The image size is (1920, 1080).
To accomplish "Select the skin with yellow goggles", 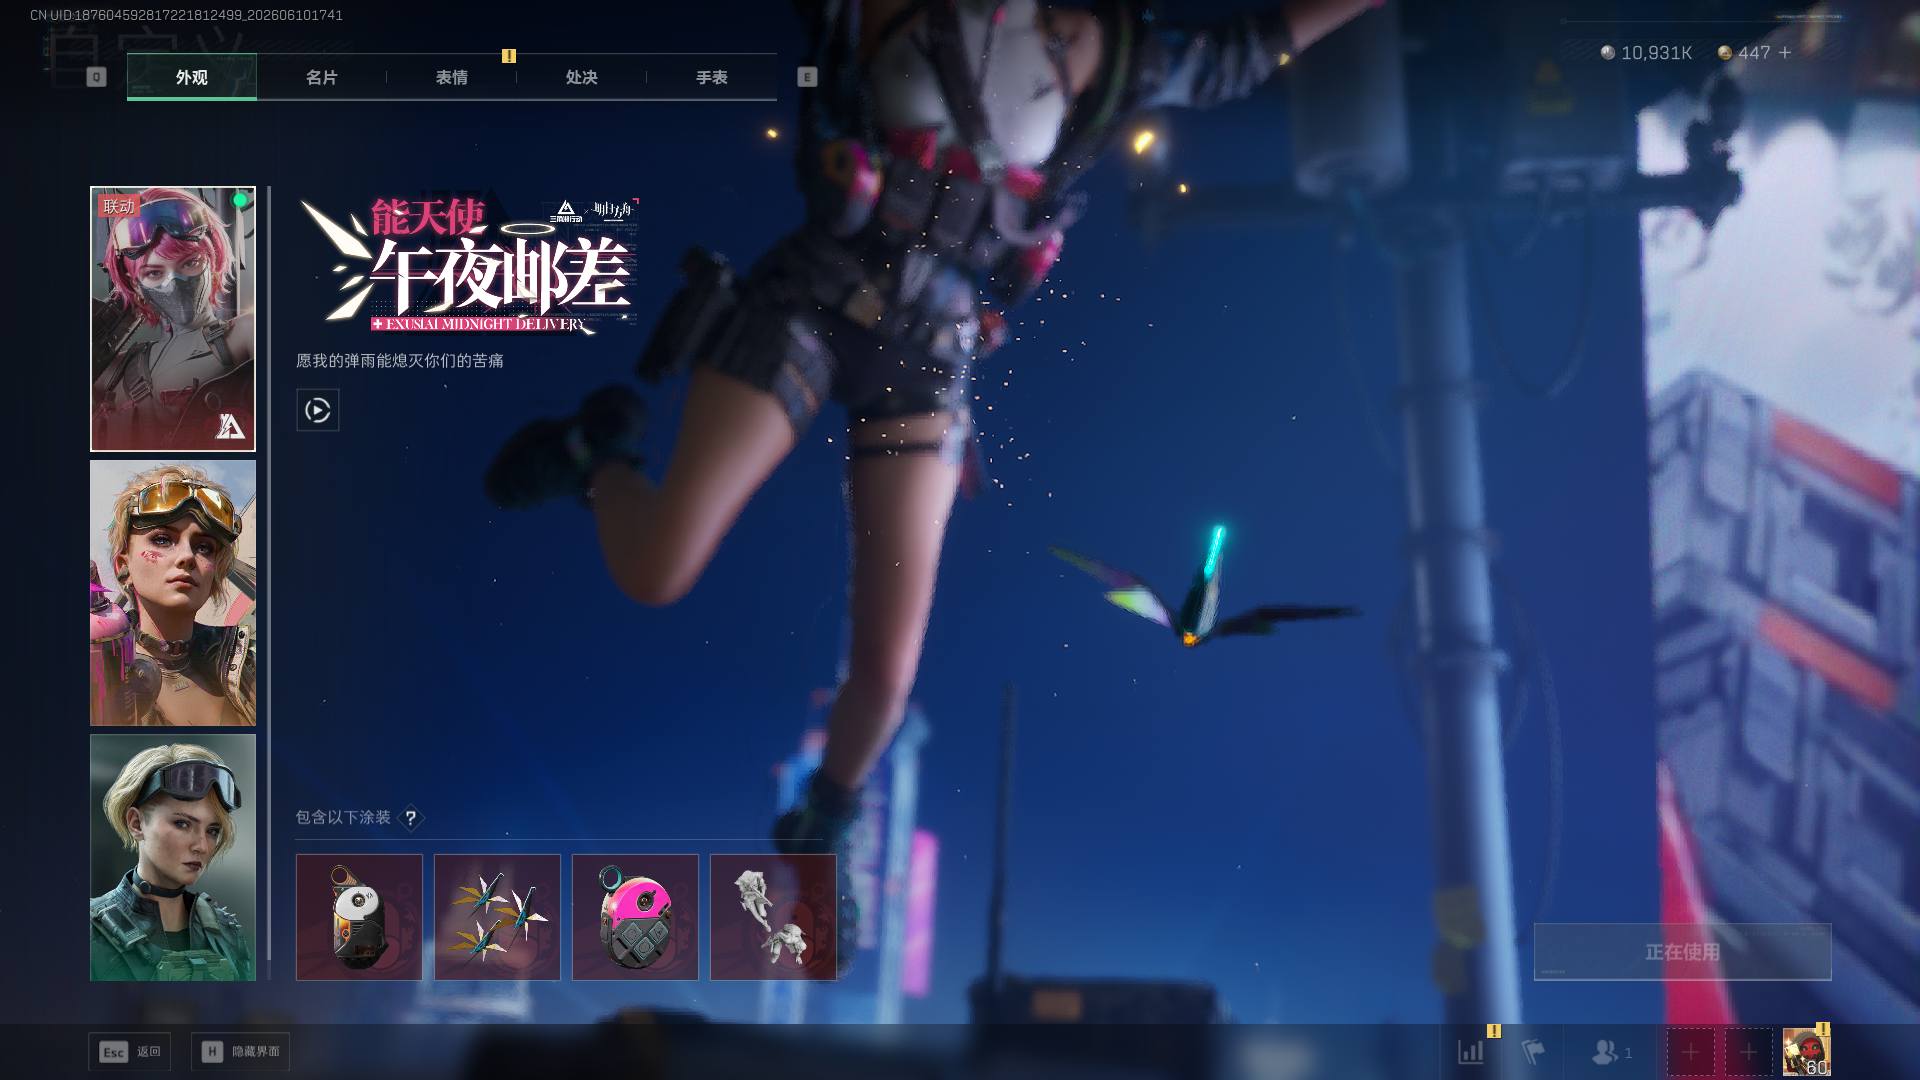I will pyautogui.click(x=173, y=593).
